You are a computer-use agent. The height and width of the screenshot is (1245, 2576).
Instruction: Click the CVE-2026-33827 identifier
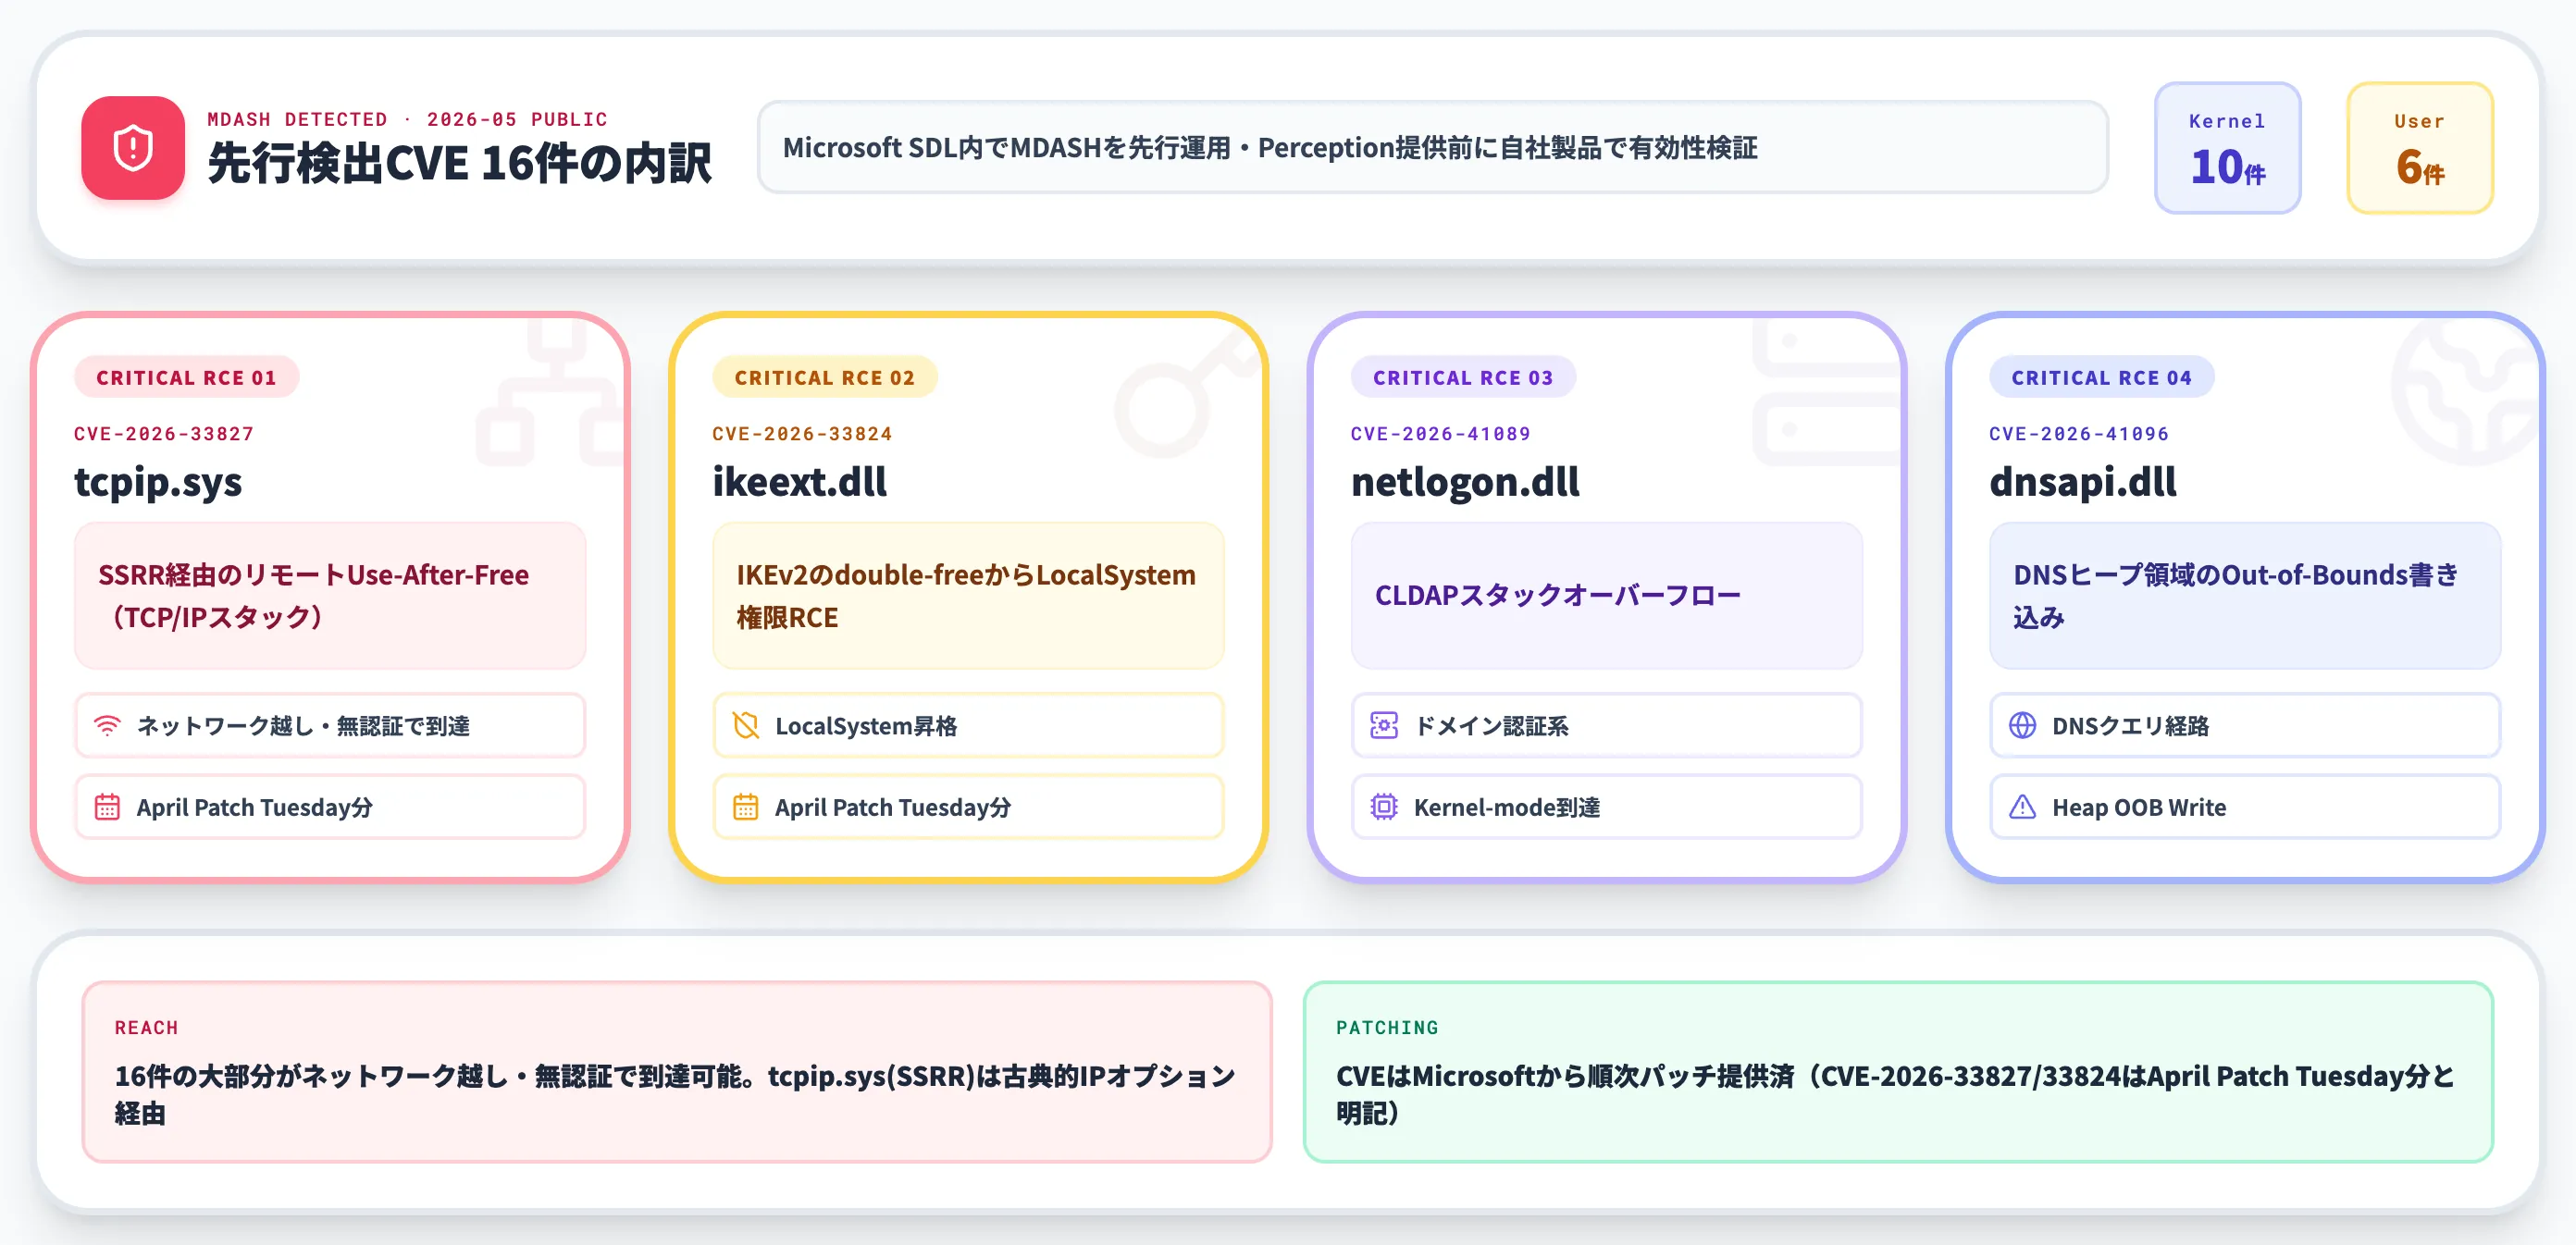click(164, 434)
